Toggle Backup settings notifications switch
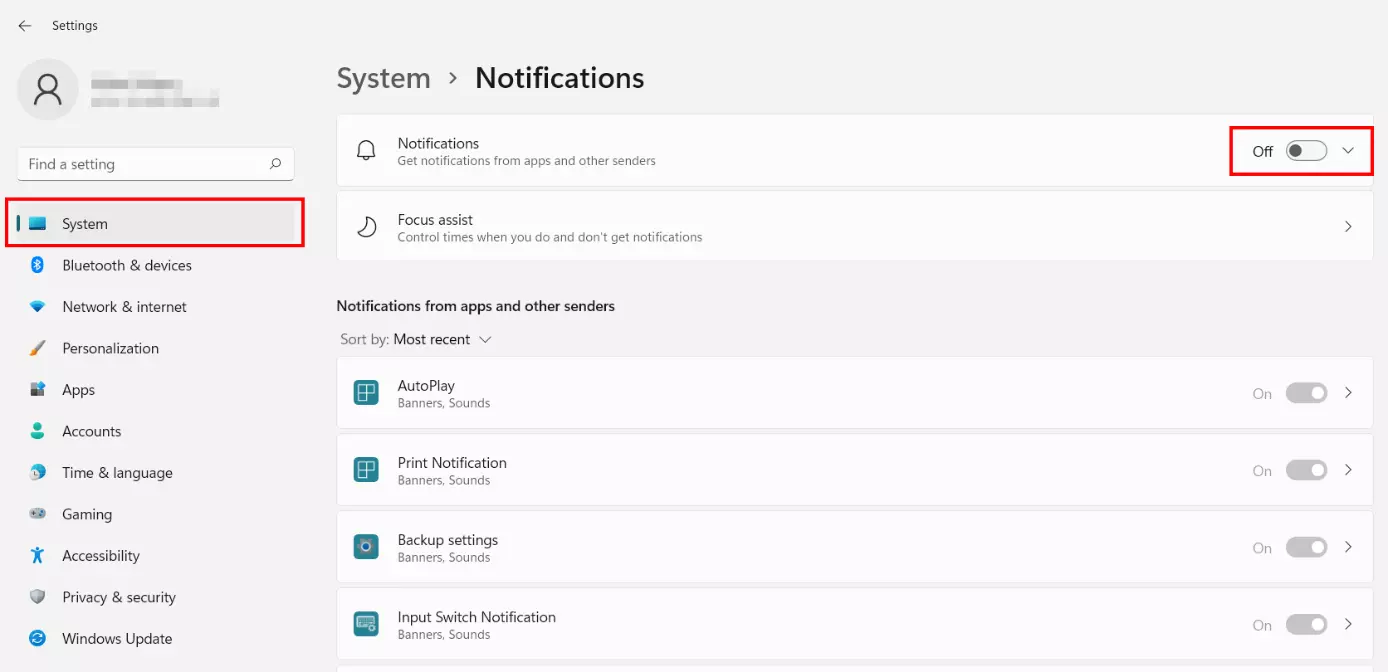Image resolution: width=1388 pixels, height=672 pixels. pyautogui.click(x=1306, y=547)
